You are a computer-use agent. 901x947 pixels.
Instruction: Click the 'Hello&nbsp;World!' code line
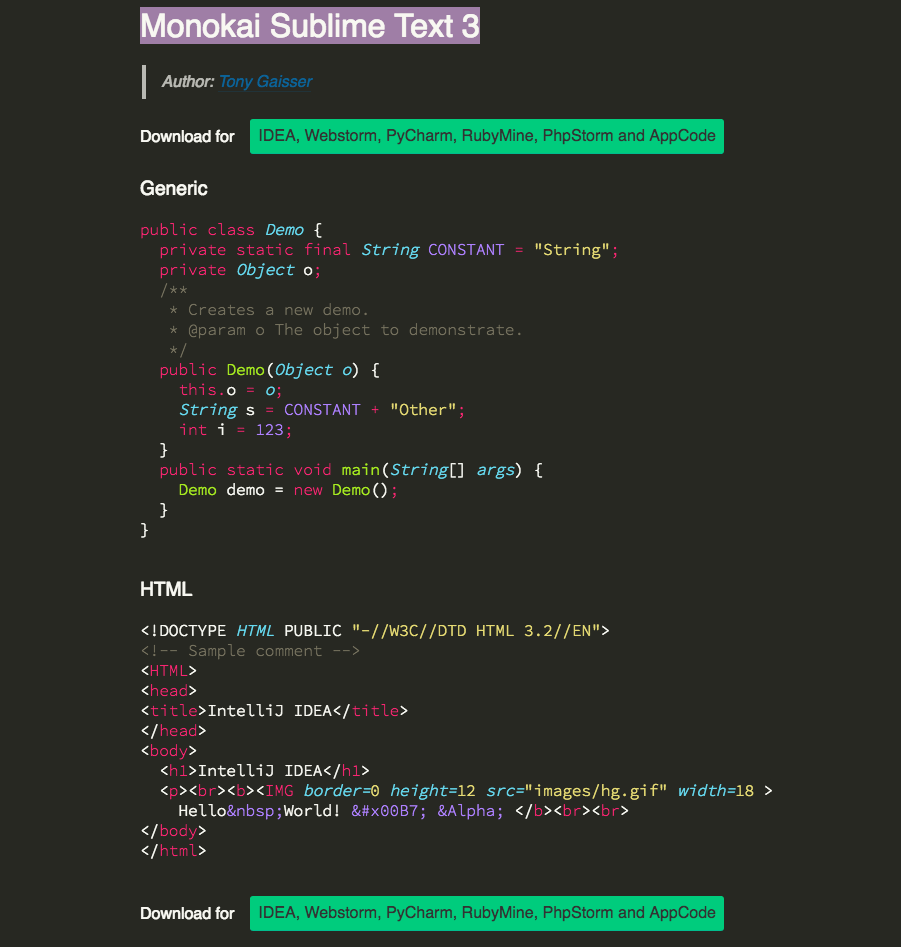(403, 811)
